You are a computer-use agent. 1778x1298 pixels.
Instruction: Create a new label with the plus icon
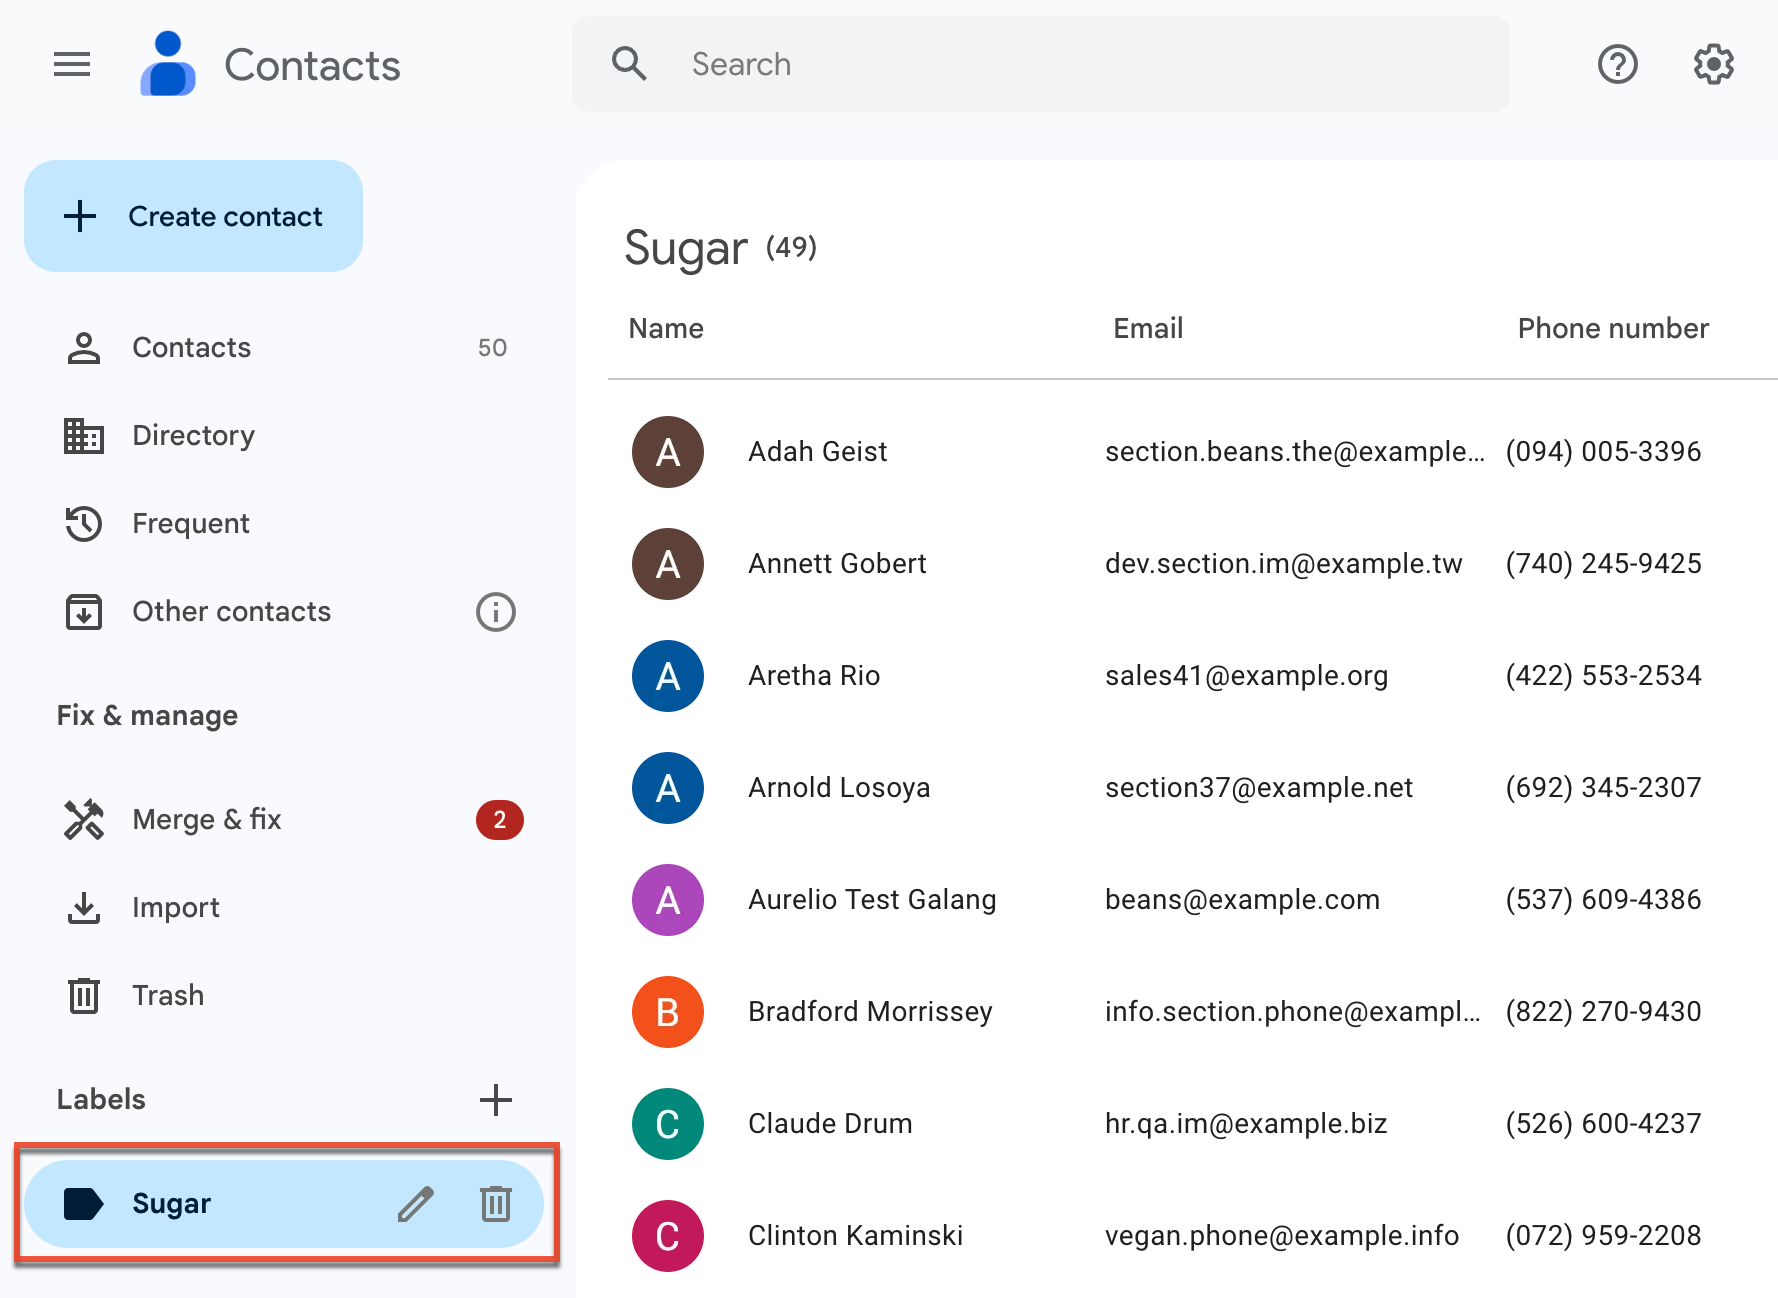point(496,1100)
